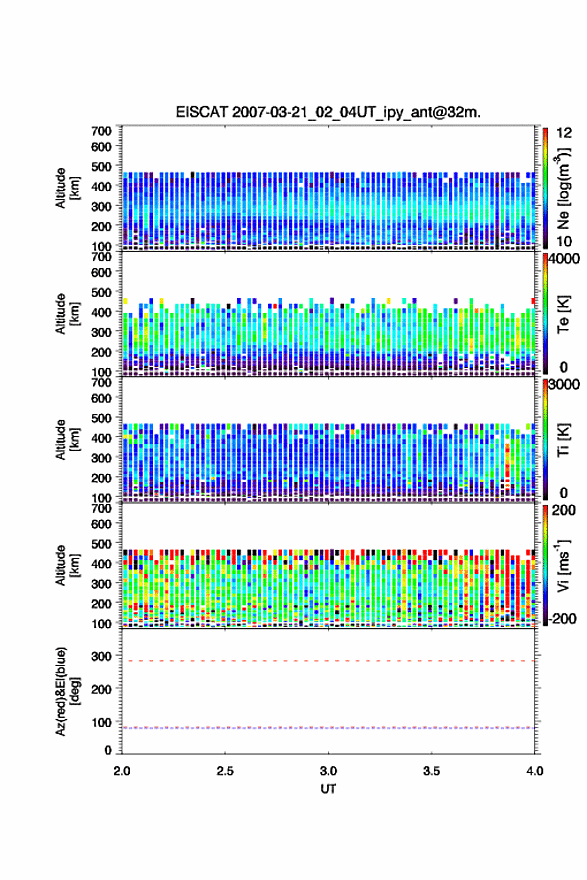The image size is (587, 880).
Task: Click the 3.5 tick label on UT axis
Action: [x=432, y=771]
